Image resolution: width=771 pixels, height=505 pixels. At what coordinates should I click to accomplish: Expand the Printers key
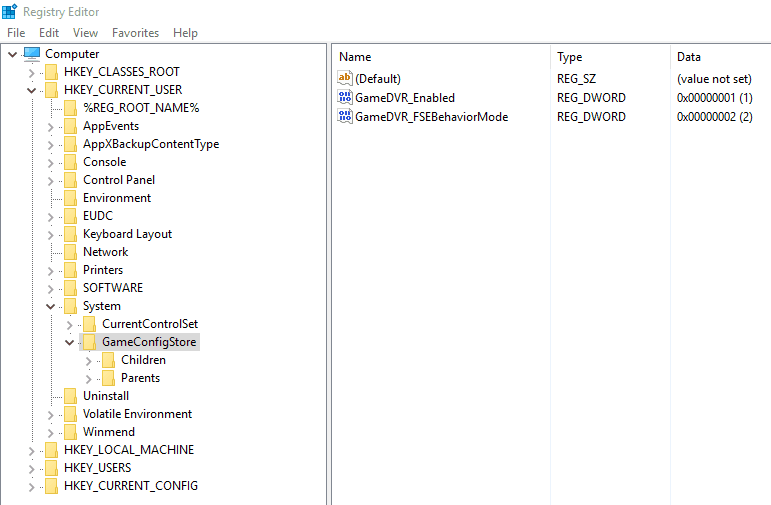pyautogui.click(x=51, y=271)
